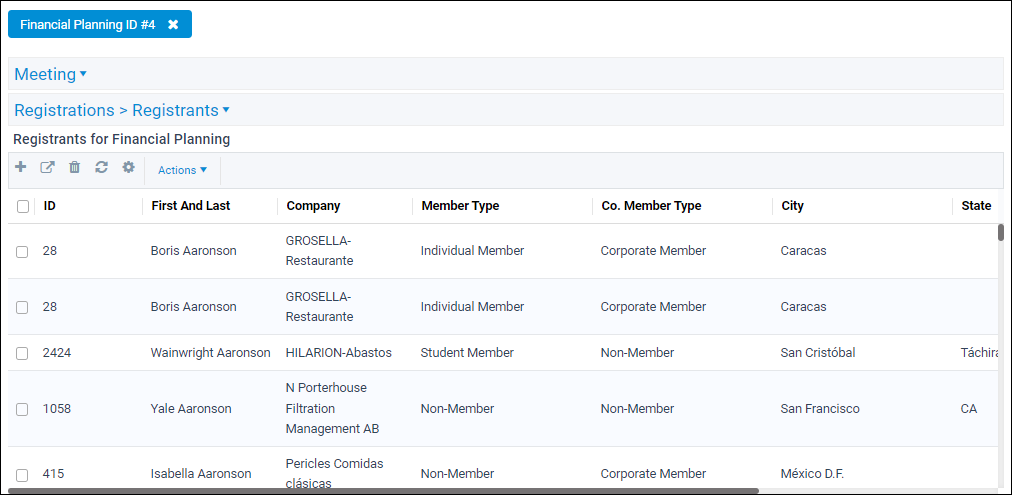Click HILARION-Abastos company cell
Screen dimensions: 1012x495
338,353
